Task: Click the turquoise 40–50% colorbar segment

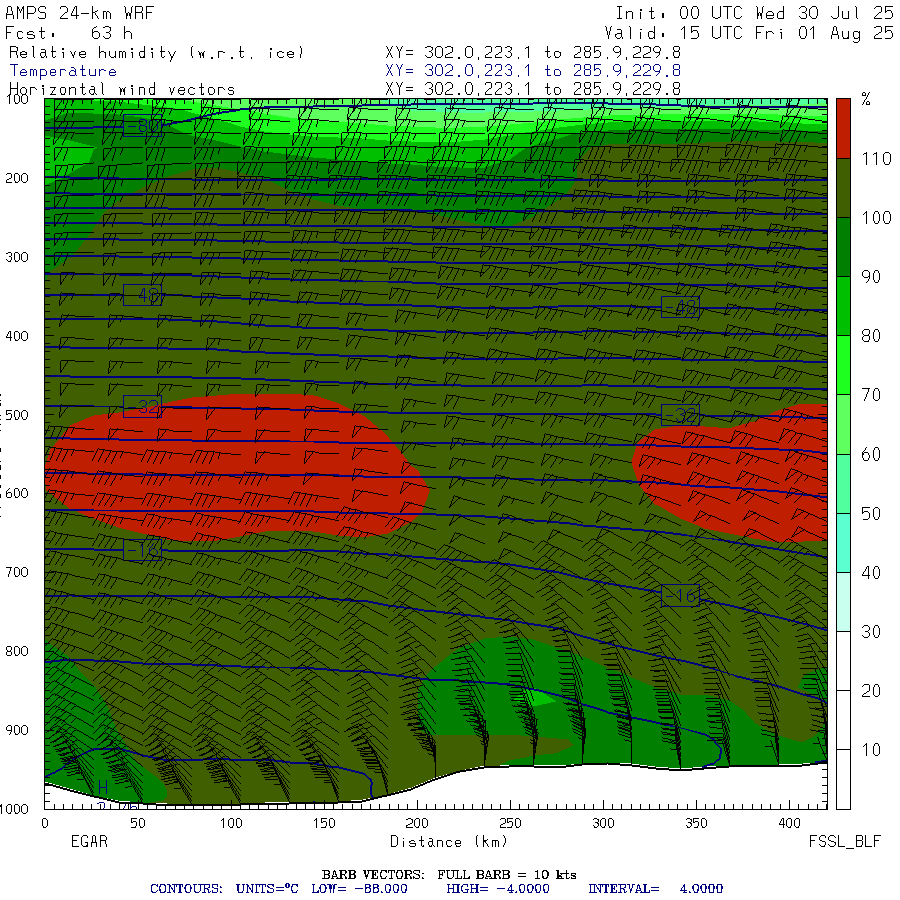Action: [x=843, y=543]
